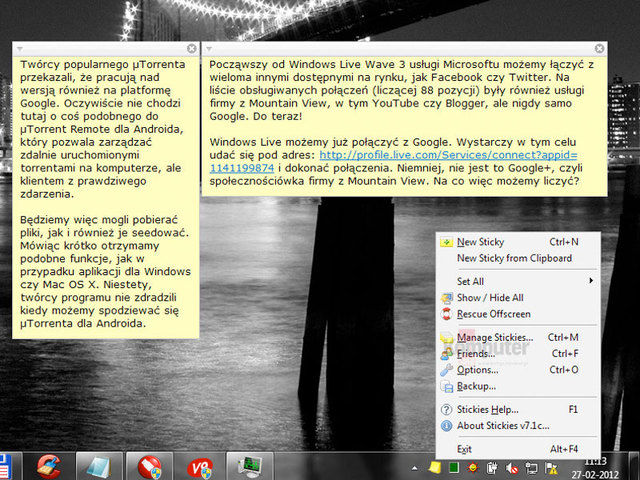Click inside the µTorrent sticky note text

point(105,194)
